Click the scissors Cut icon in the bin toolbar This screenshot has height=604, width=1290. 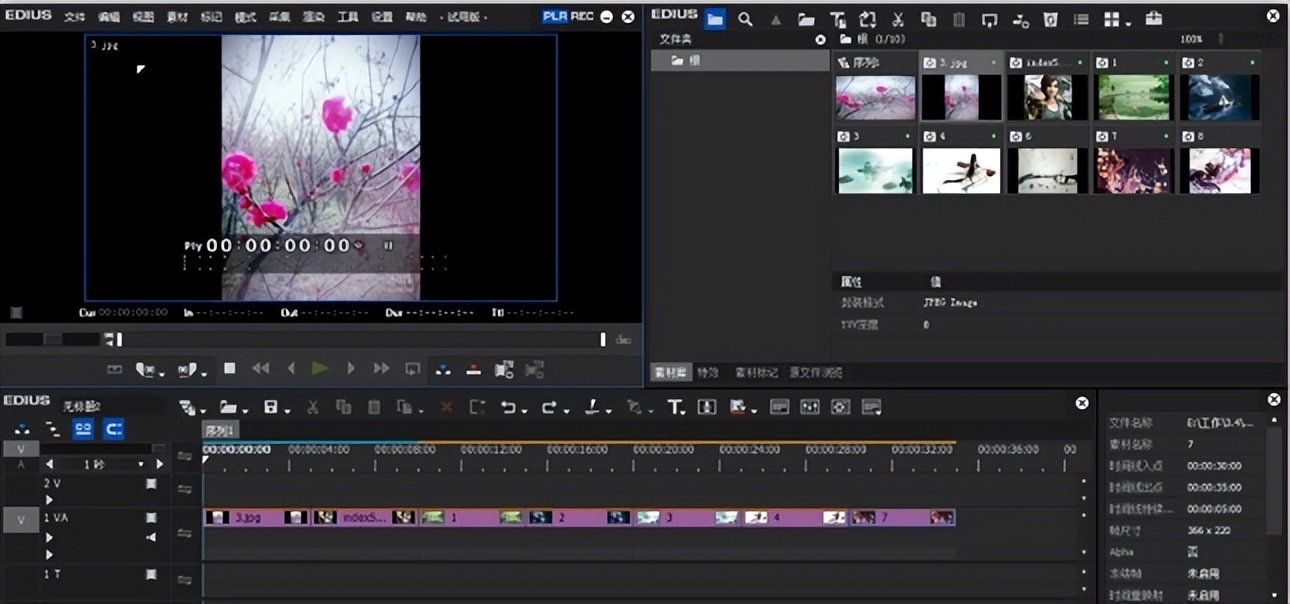[x=898, y=19]
